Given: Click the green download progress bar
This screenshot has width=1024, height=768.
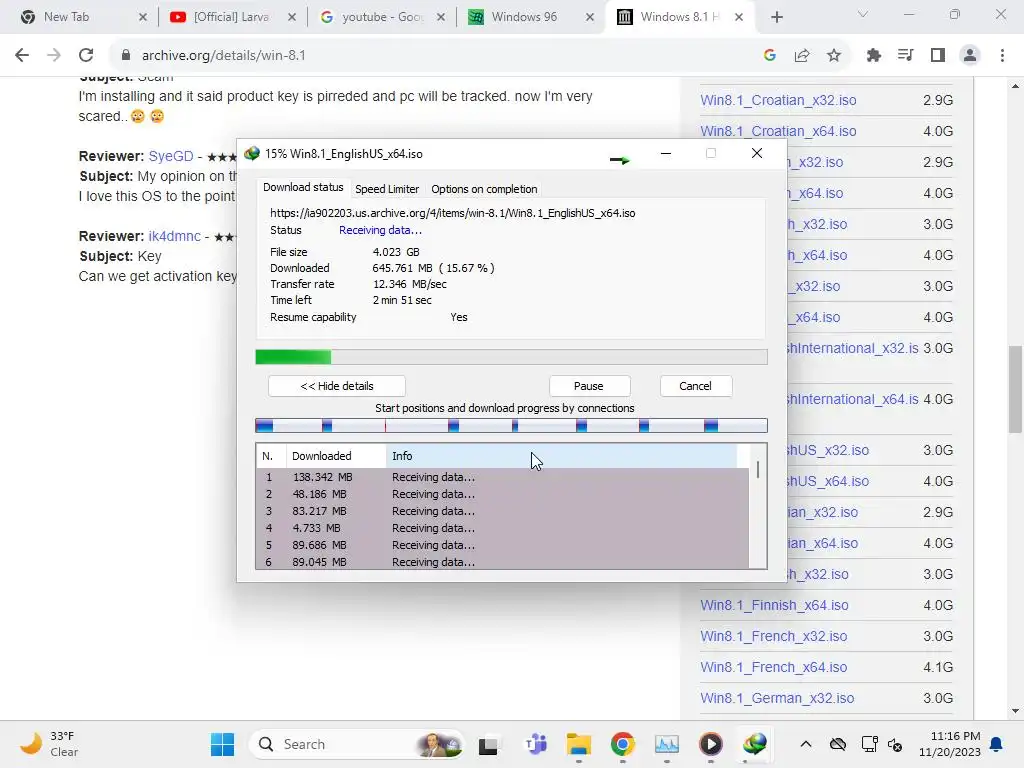Looking at the screenshot, I should 511,357.
